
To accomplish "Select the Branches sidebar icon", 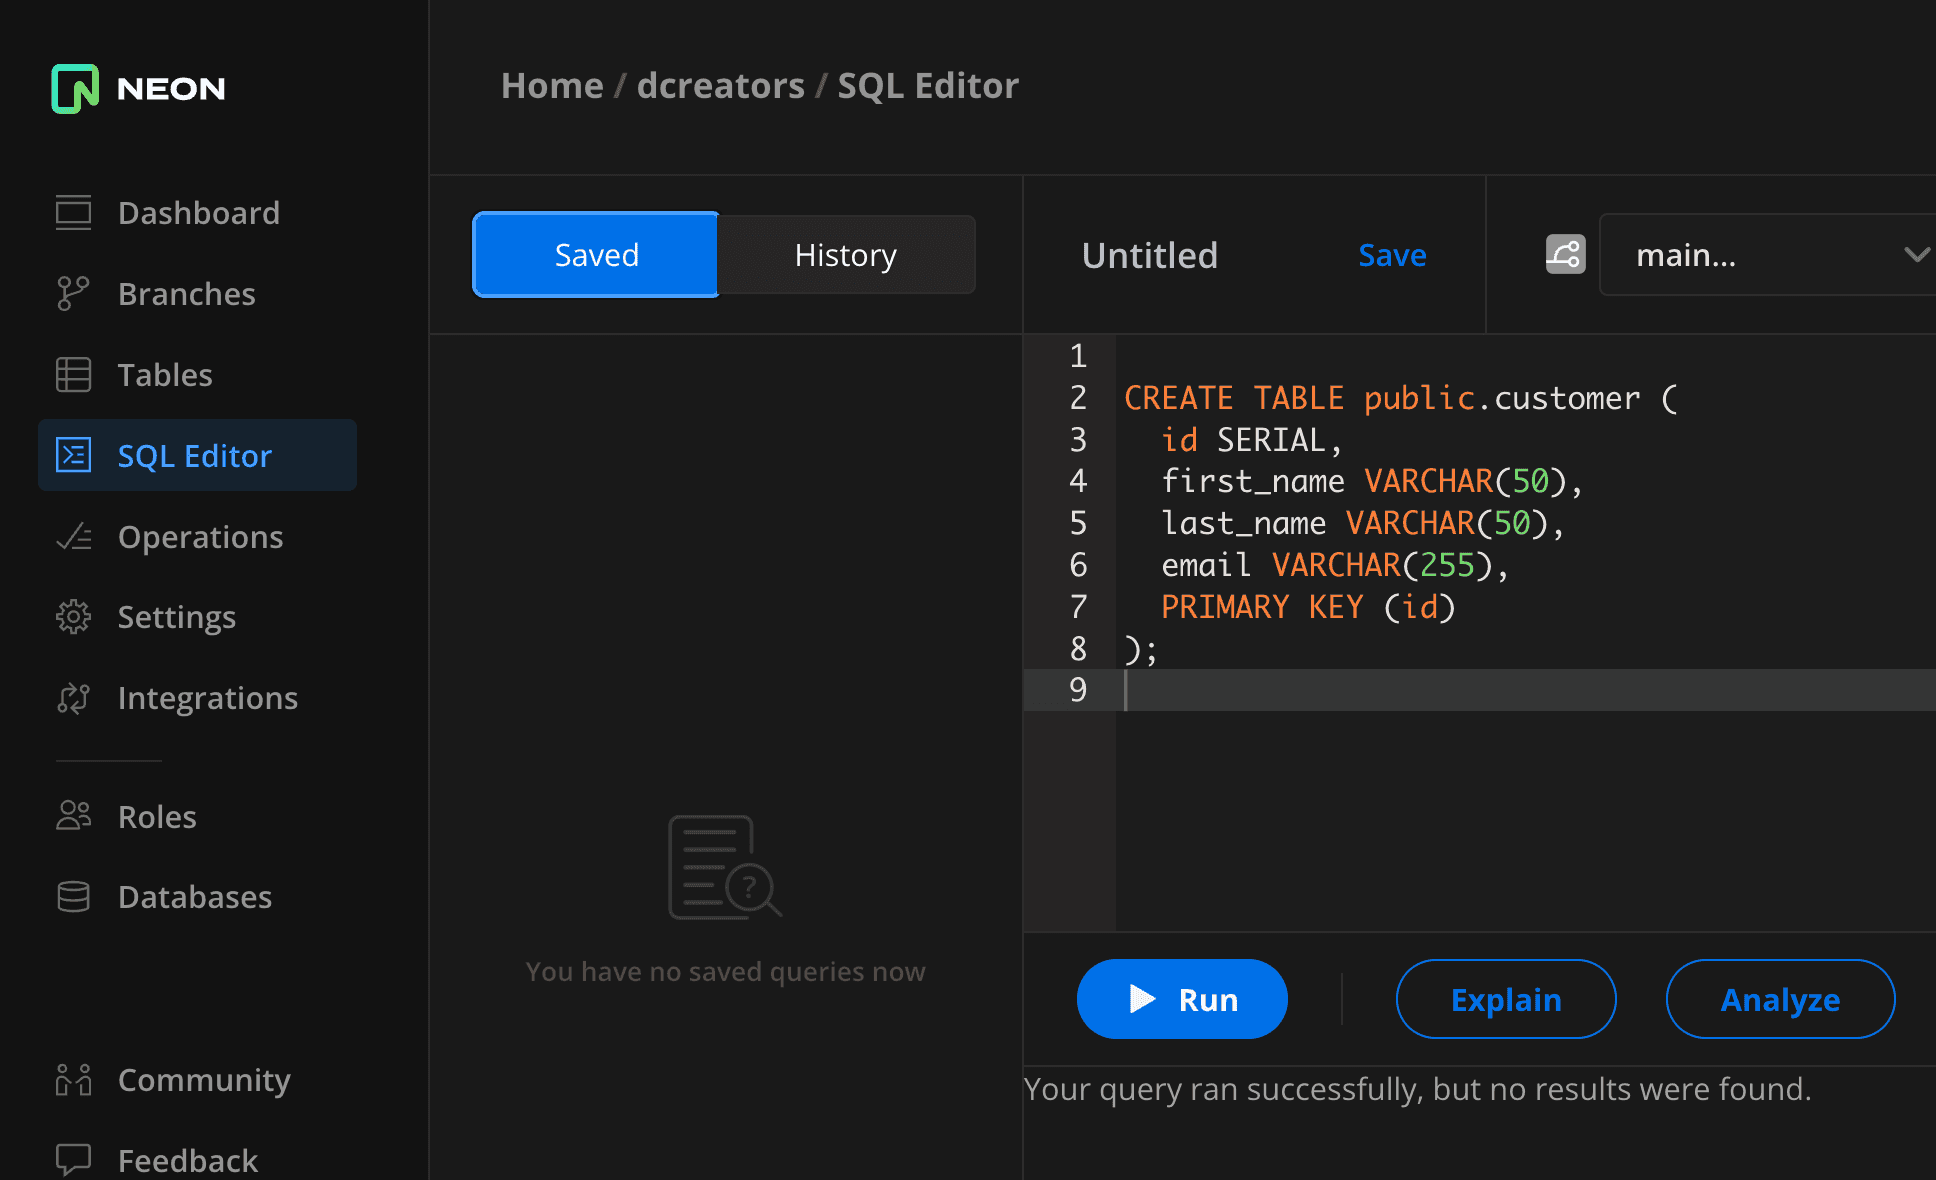I will click(73, 293).
